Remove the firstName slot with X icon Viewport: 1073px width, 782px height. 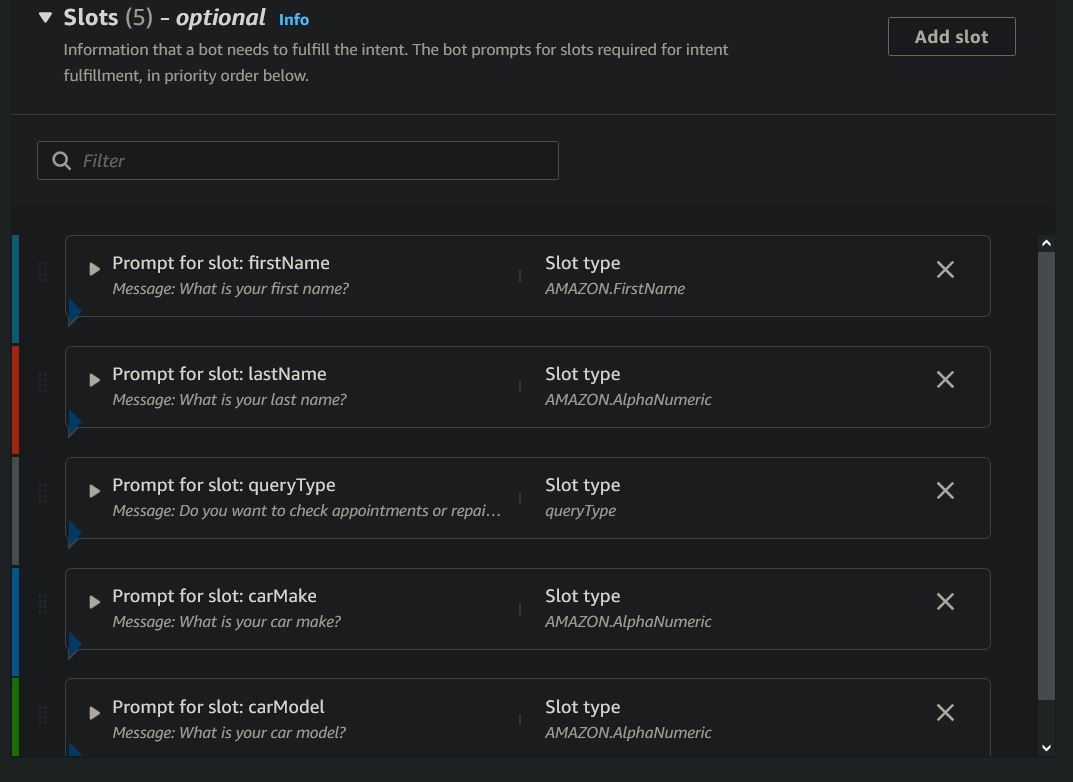tap(945, 270)
